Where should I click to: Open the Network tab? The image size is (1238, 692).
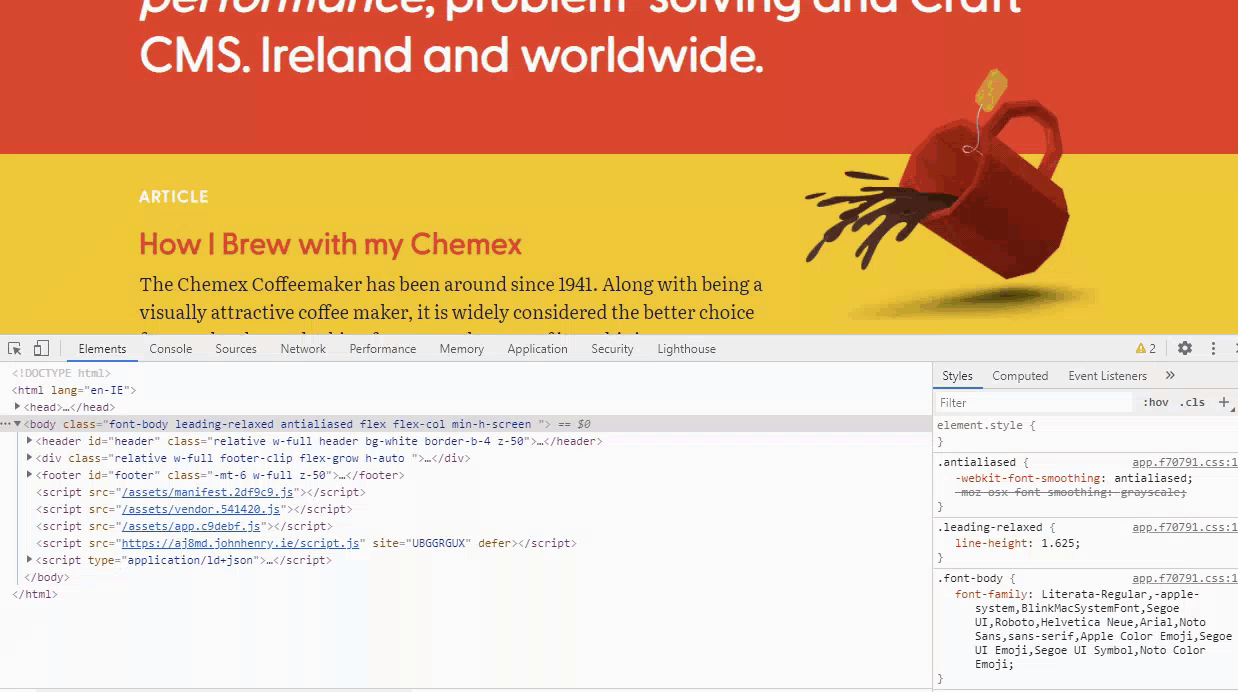[303, 349]
